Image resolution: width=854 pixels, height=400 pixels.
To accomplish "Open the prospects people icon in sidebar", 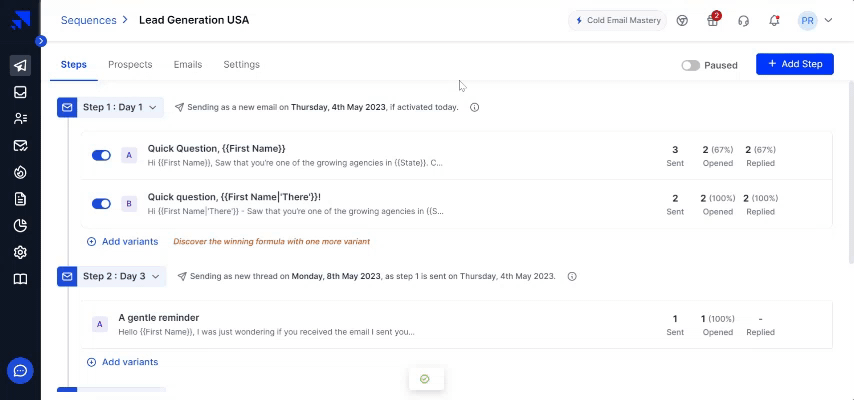I will tap(20, 119).
